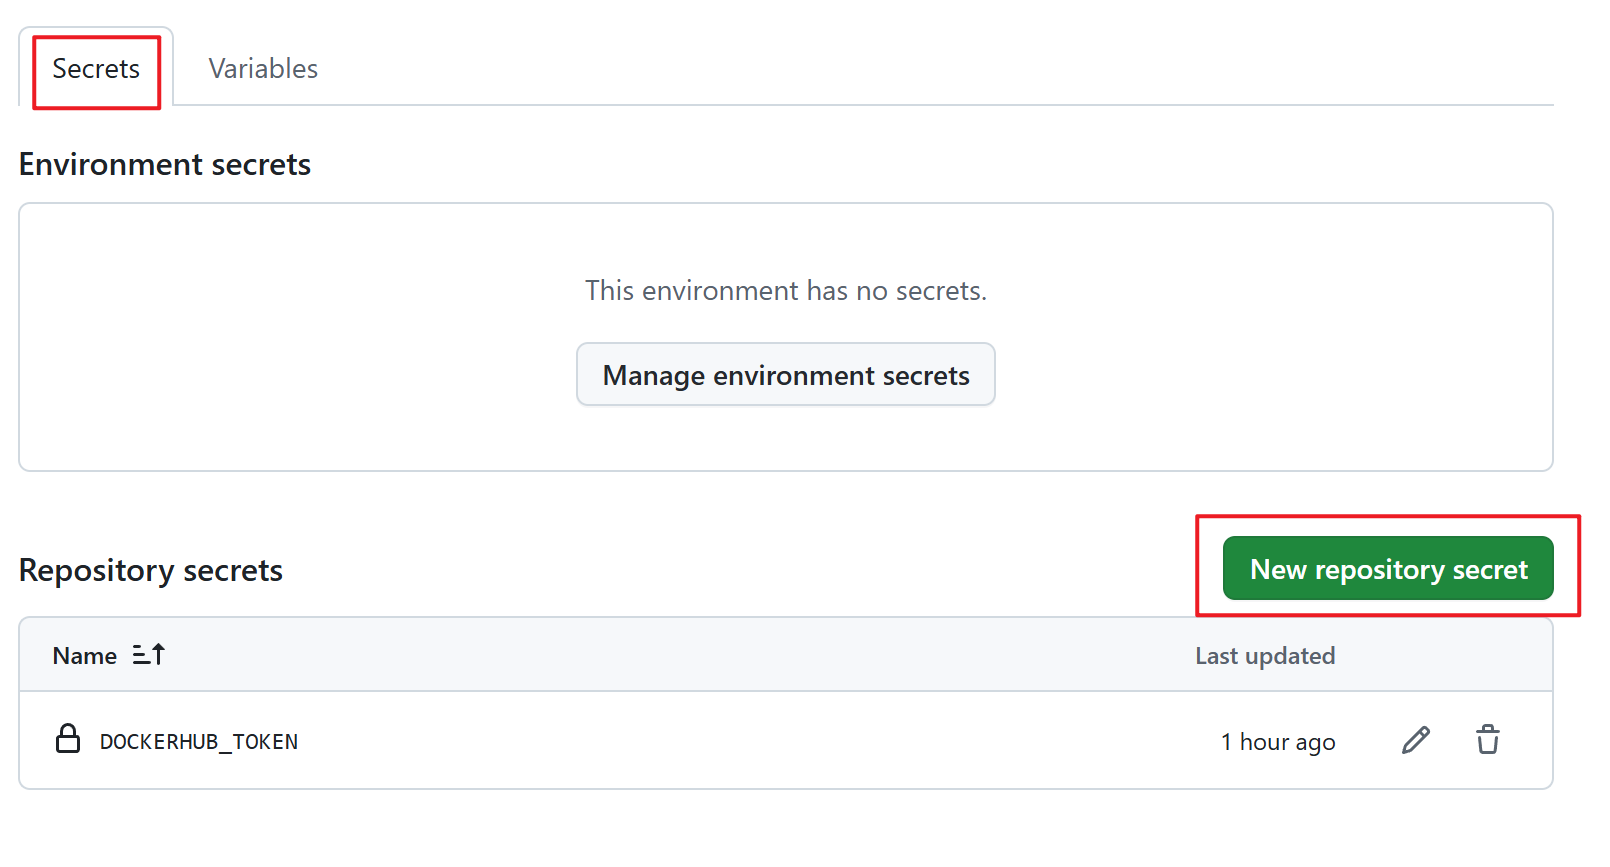The image size is (1610, 867).
Task: Select the DOCKERHUB_TOKEN secret name
Action: pos(199,742)
